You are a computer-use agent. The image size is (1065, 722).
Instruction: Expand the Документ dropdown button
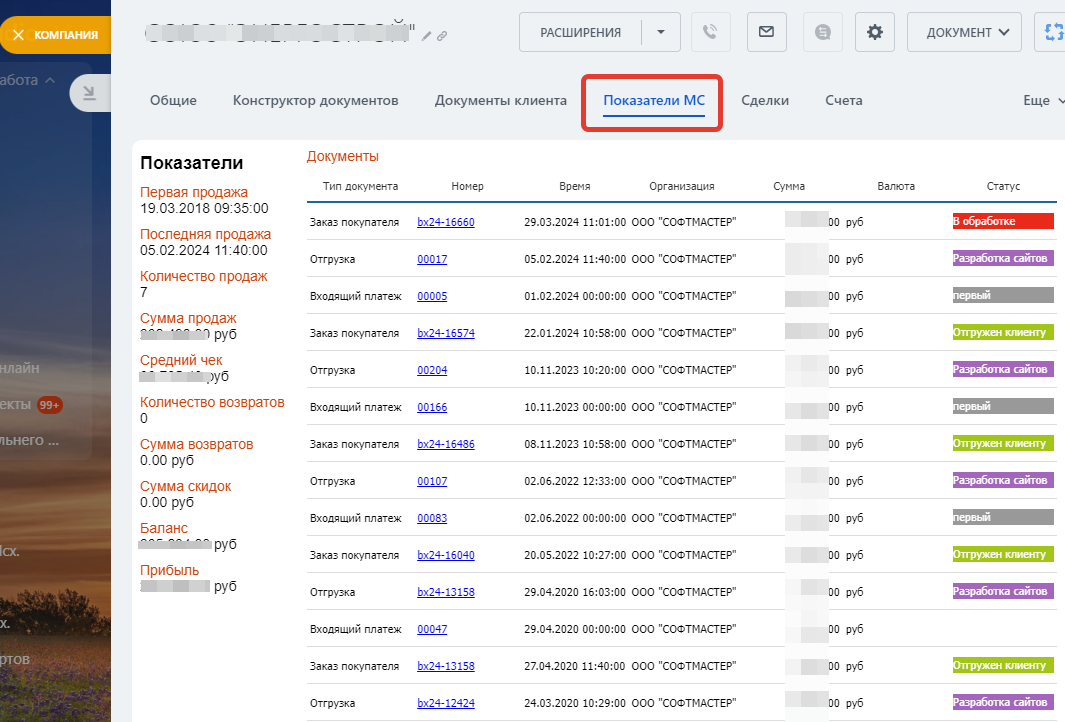click(x=964, y=32)
